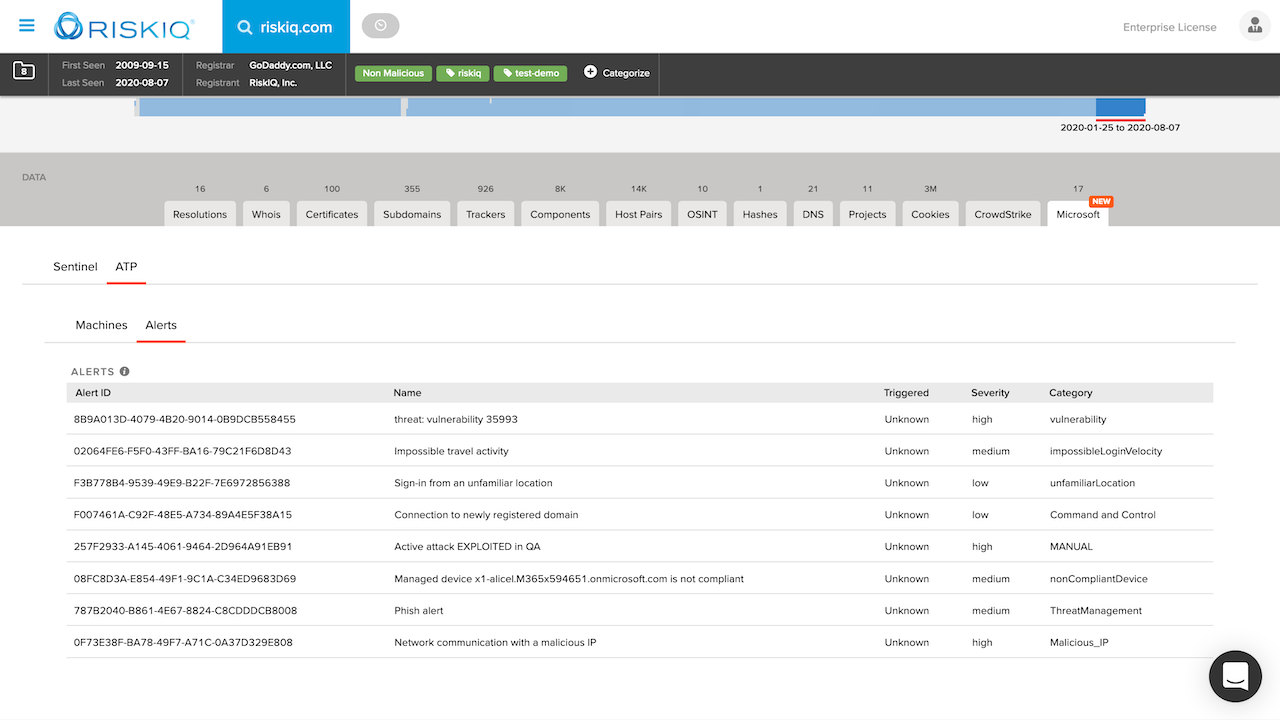Click alert ID F007461A-C92F-48E5-A734-89A4E5F38A15
Screen dimensions: 1280x720
coord(183,515)
